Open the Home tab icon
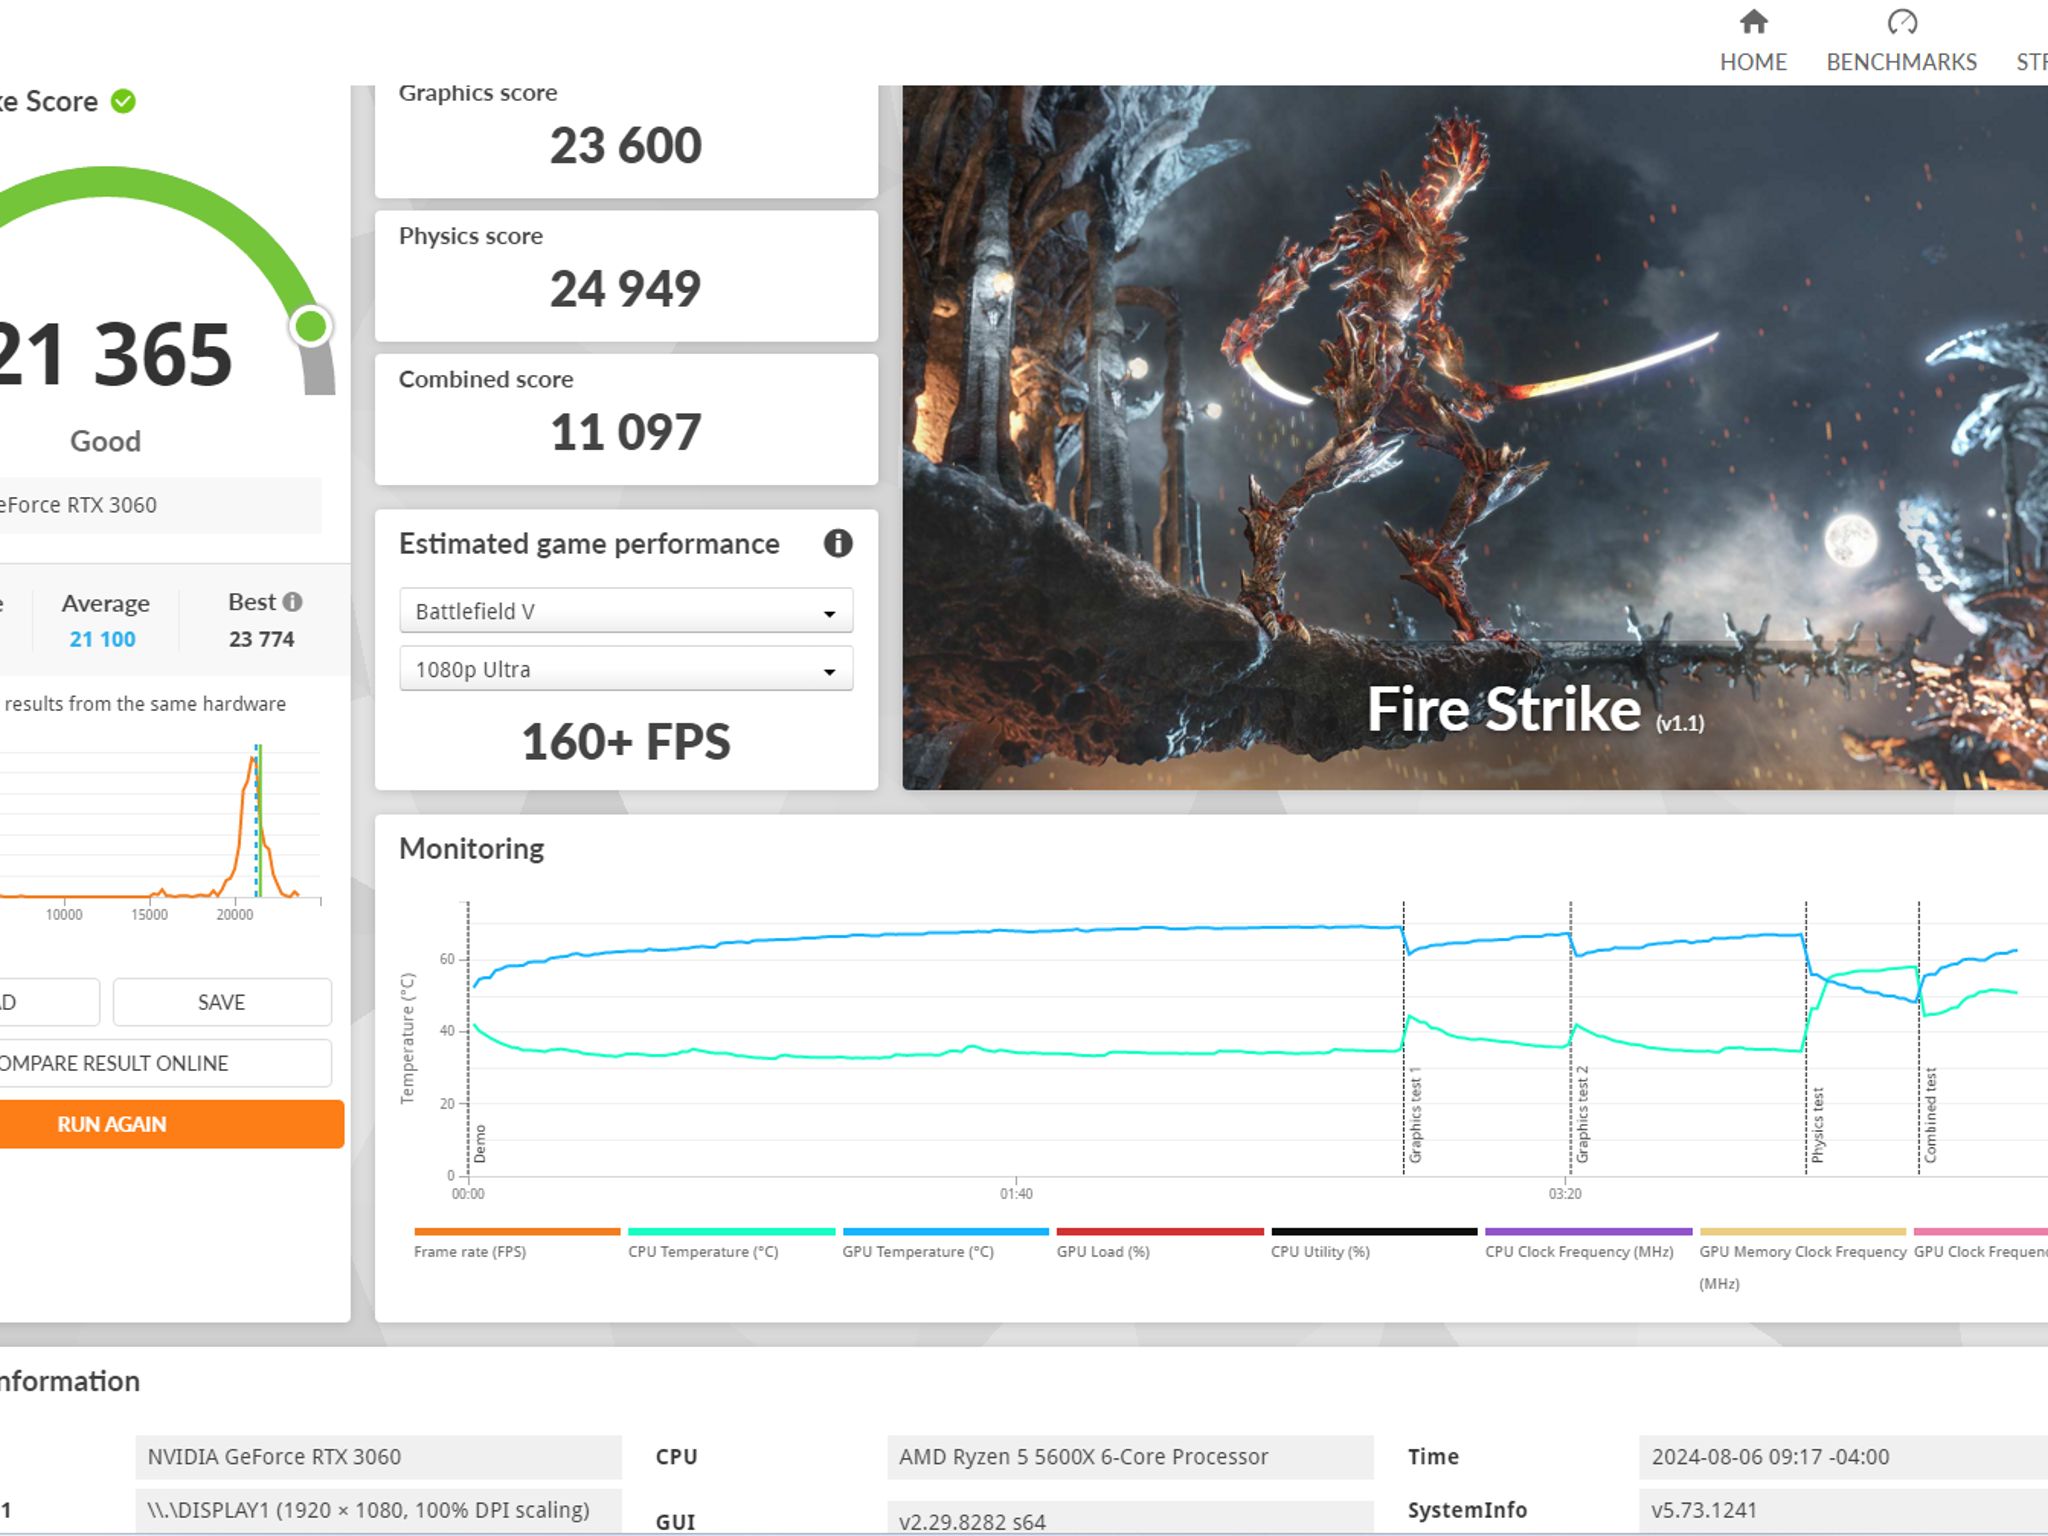The width and height of the screenshot is (2048, 1536). 1754,21
